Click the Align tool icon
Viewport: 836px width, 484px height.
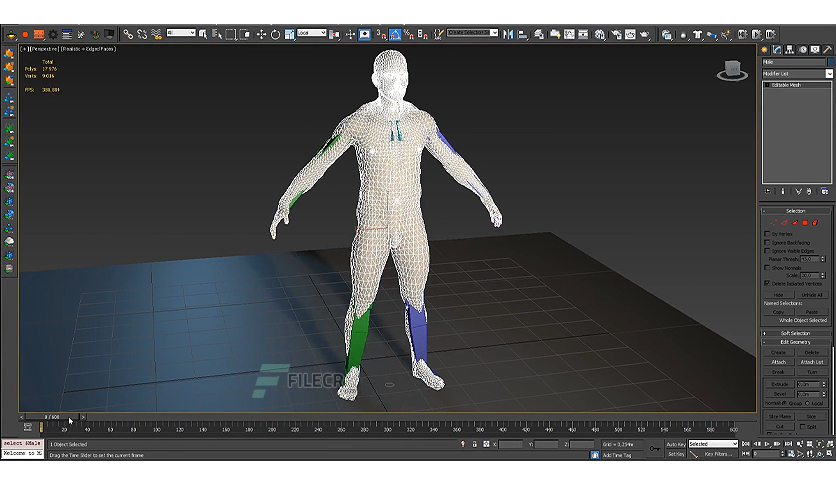522,35
